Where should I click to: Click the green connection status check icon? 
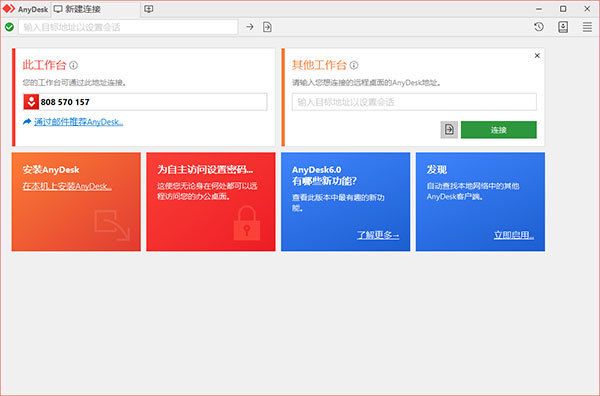point(9,27)
